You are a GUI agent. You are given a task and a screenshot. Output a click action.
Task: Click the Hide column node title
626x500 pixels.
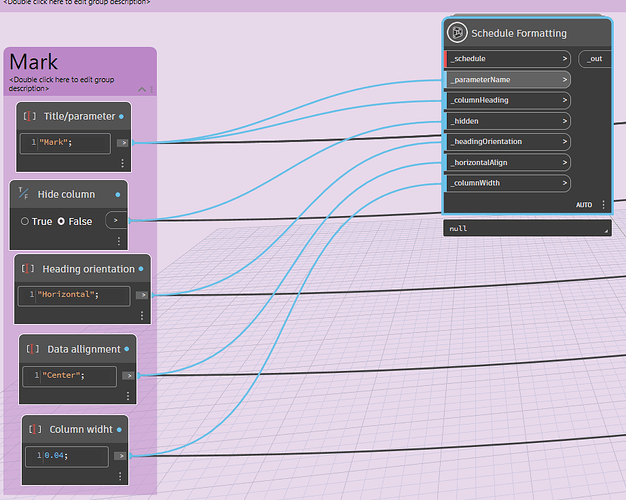(x=66, y=194)
